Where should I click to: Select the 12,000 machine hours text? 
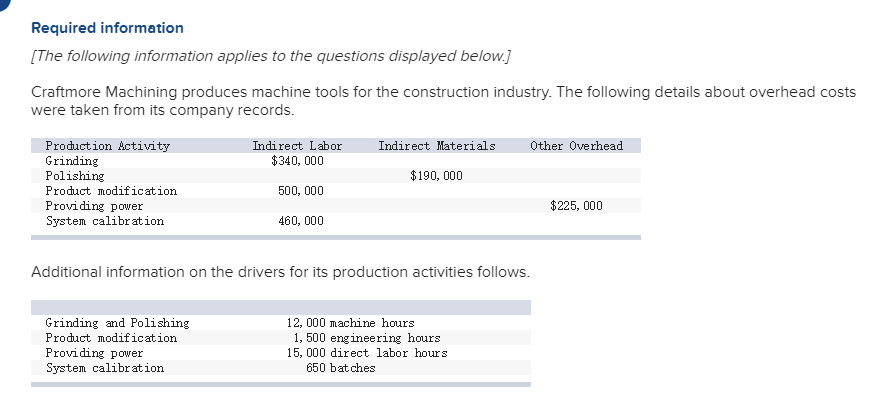(350, 323)
